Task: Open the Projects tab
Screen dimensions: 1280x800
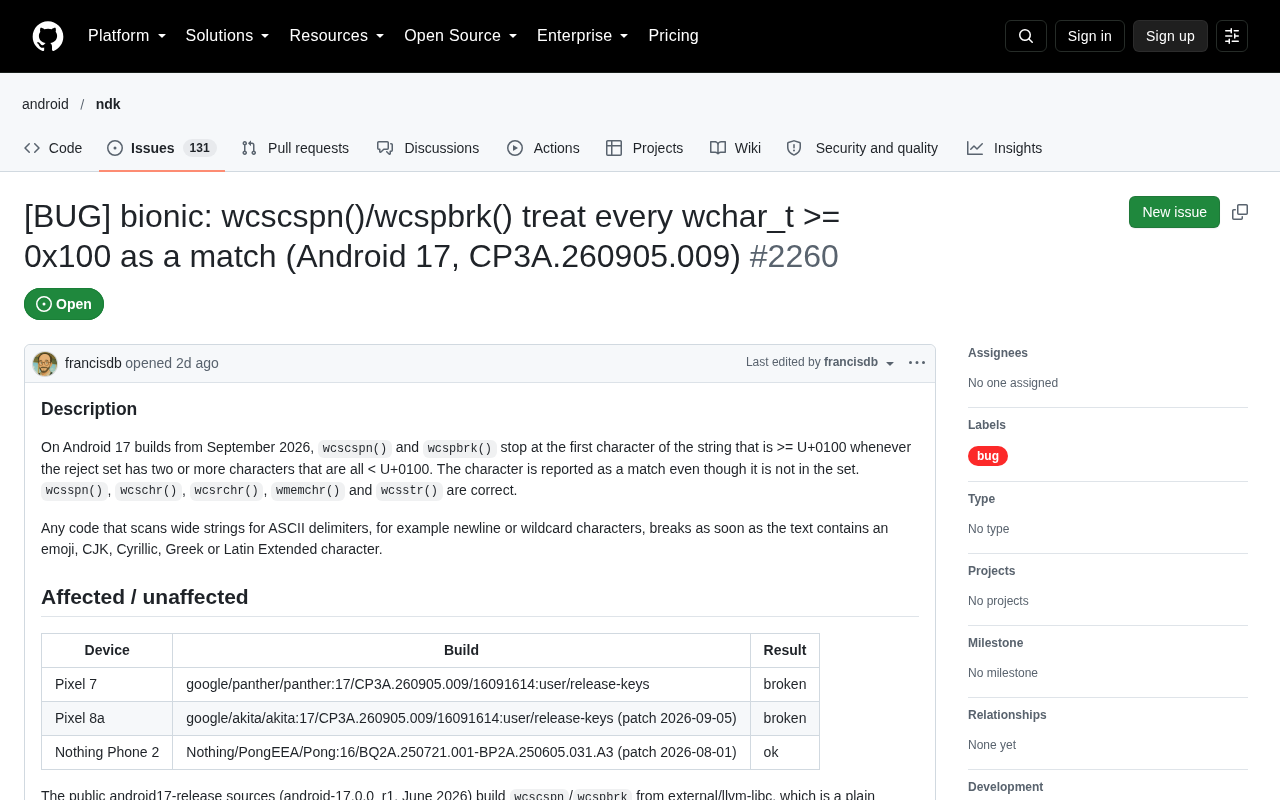Action: click(x=645, y=148)
